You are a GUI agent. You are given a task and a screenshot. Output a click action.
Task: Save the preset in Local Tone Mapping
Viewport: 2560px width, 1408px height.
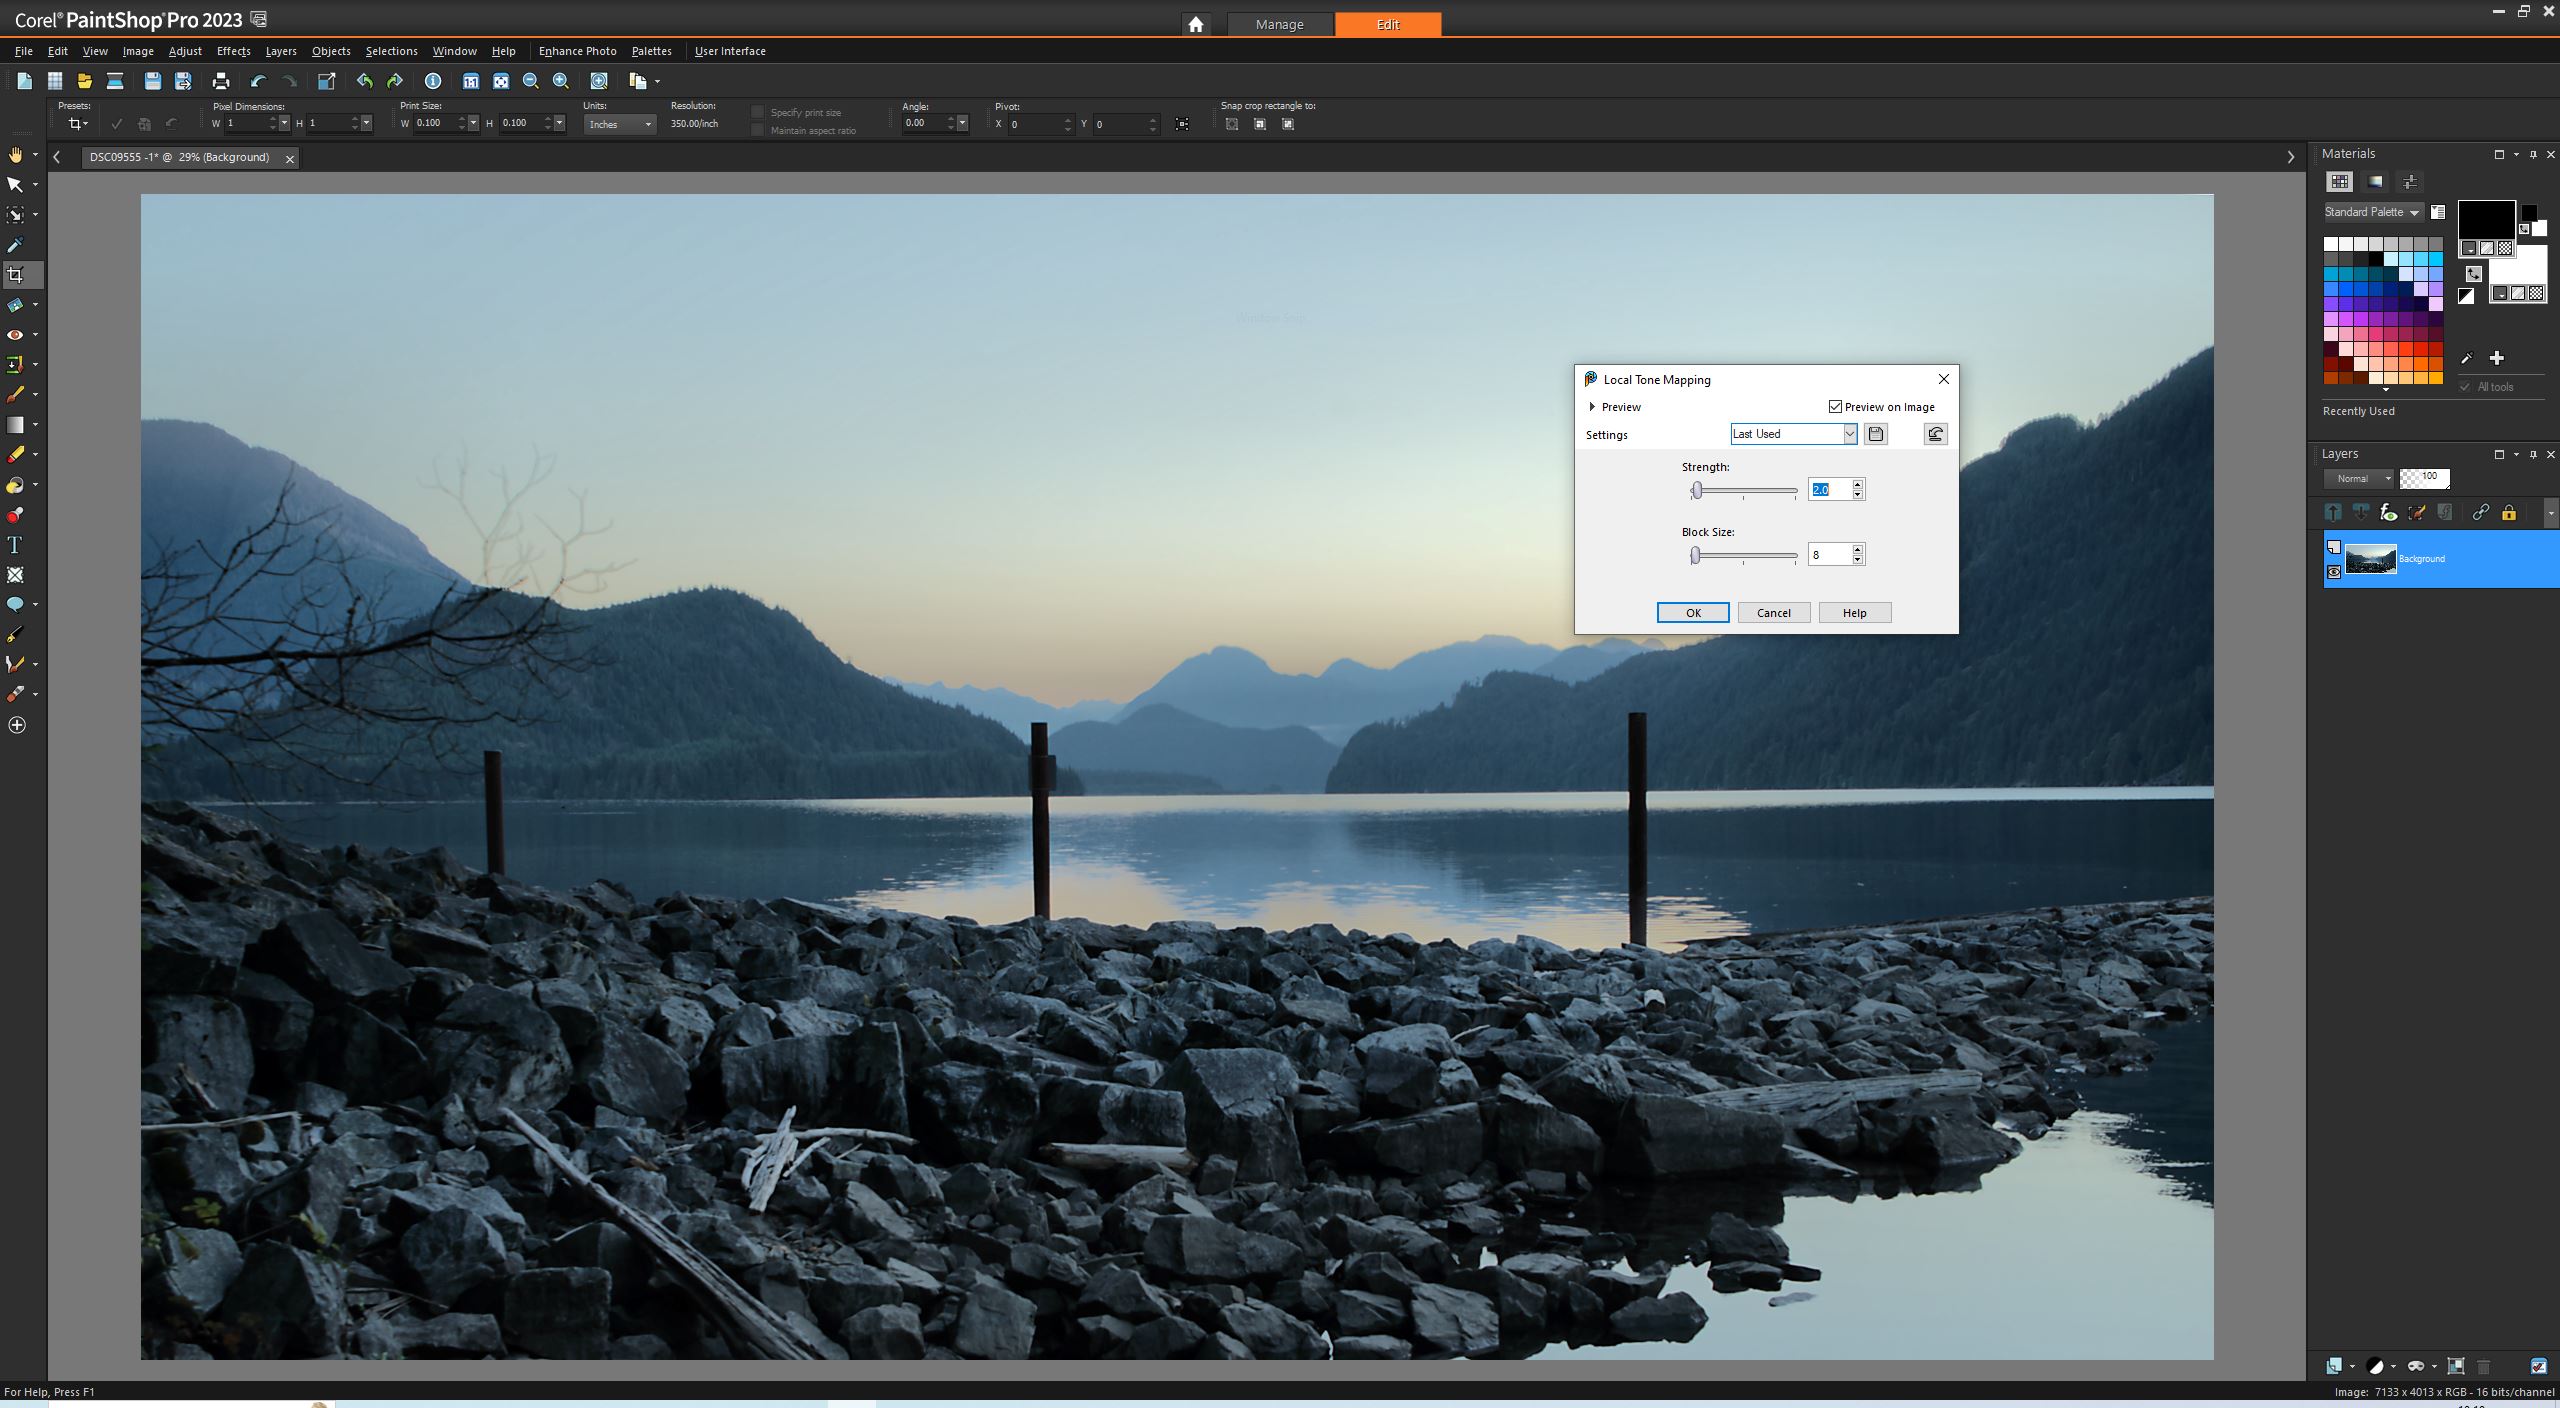(x=1876, y=434)
